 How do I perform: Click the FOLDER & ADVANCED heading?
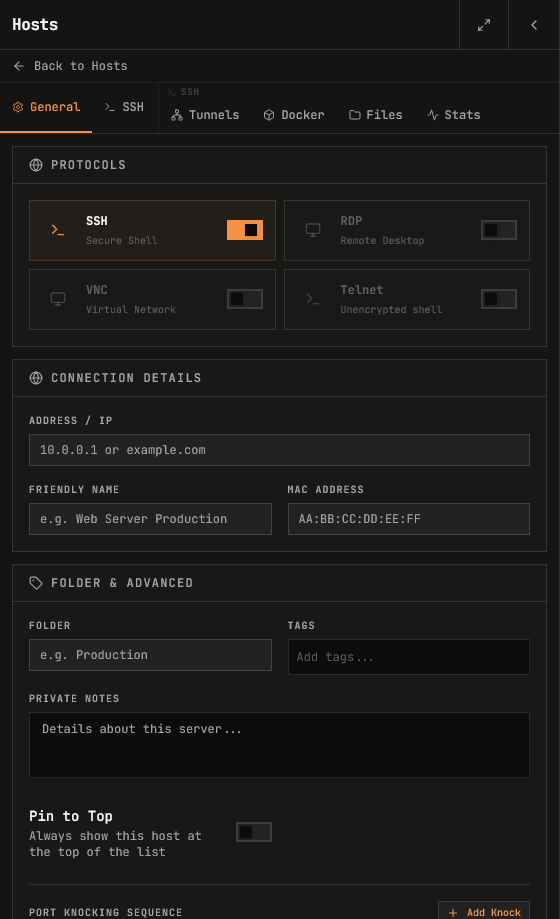point(122,583)
